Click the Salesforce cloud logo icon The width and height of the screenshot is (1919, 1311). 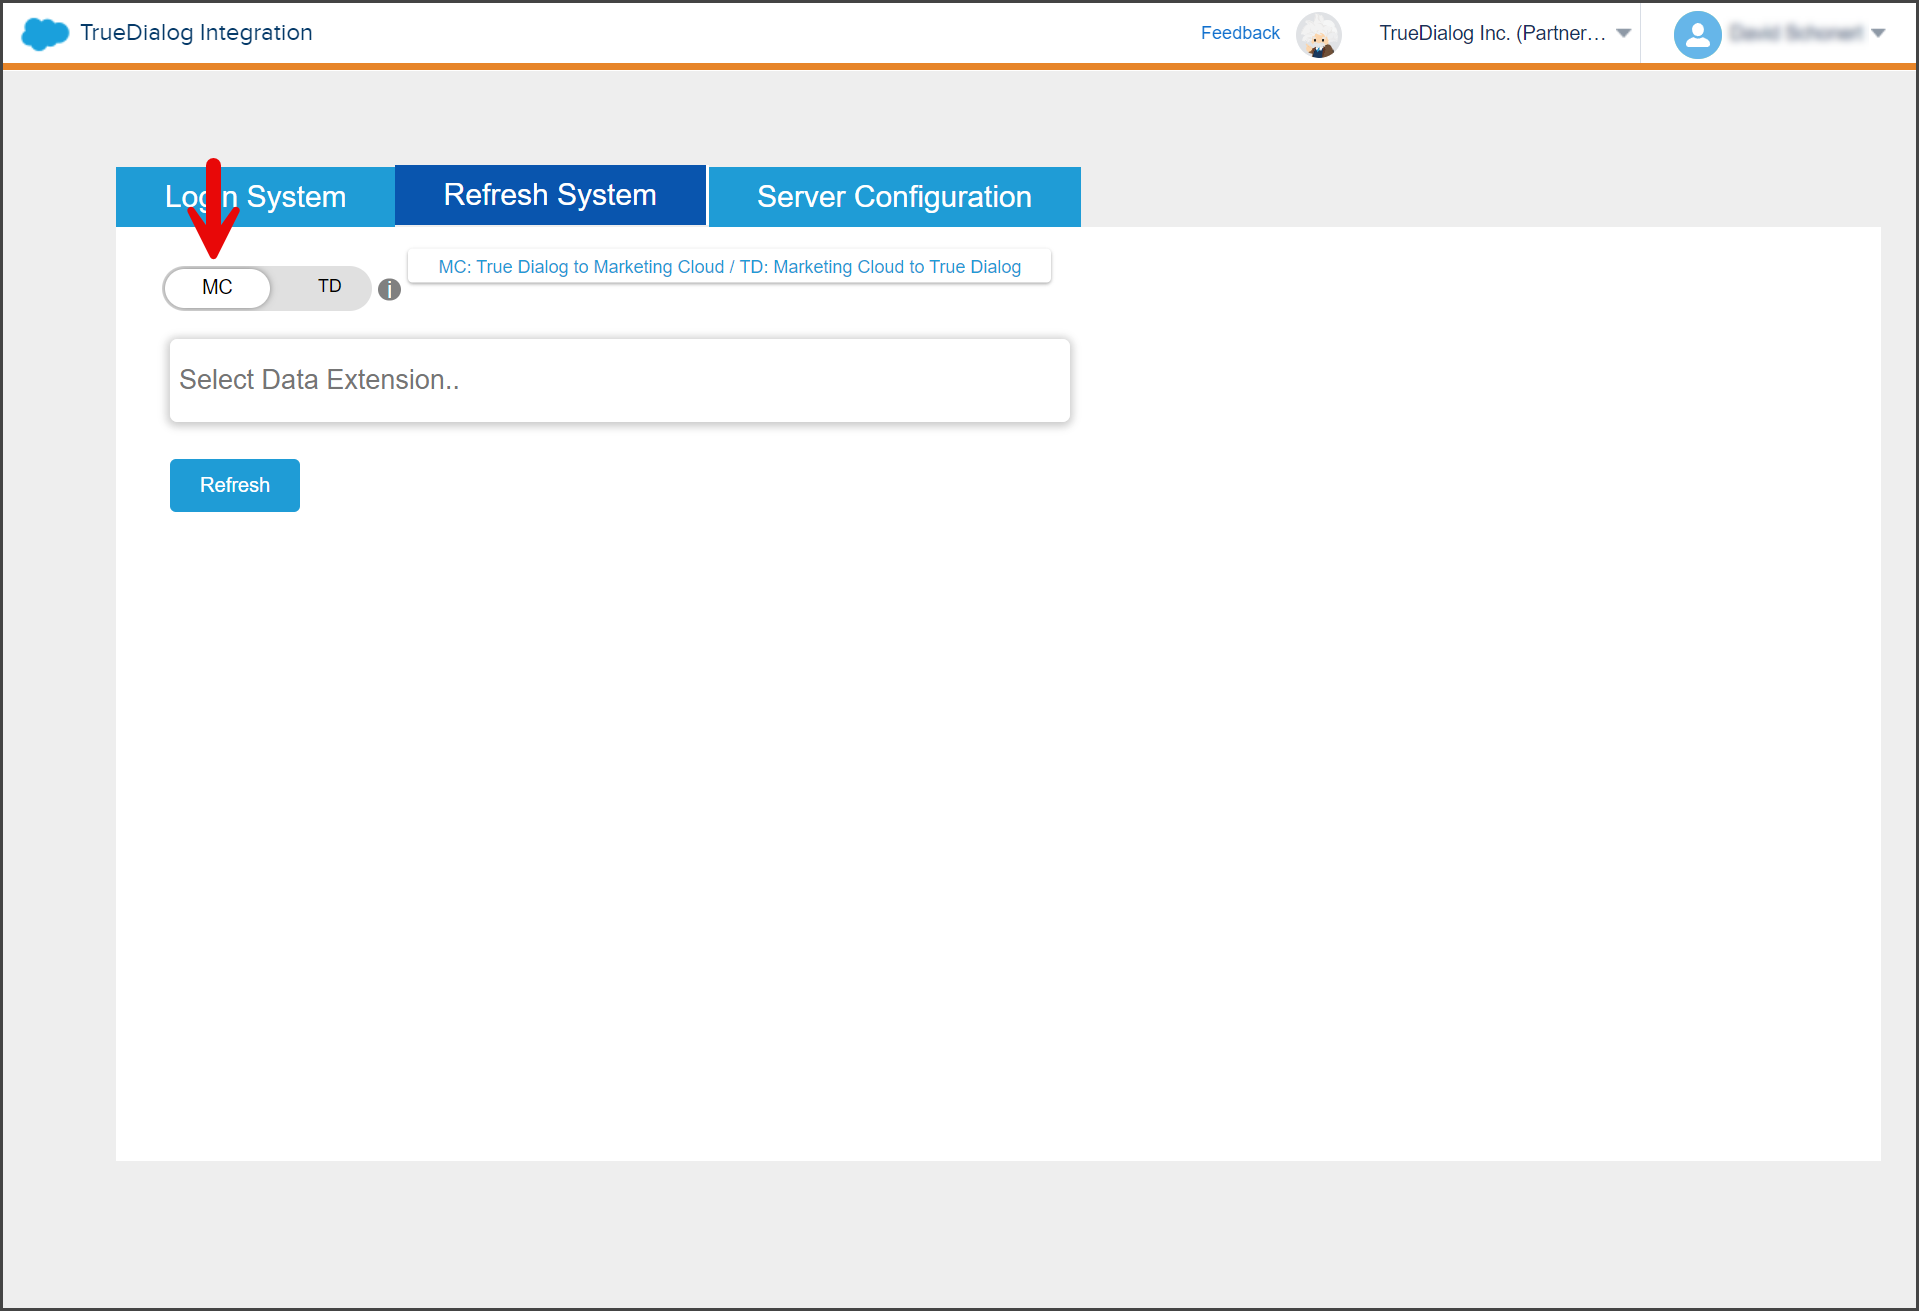[x=45, y=34]
